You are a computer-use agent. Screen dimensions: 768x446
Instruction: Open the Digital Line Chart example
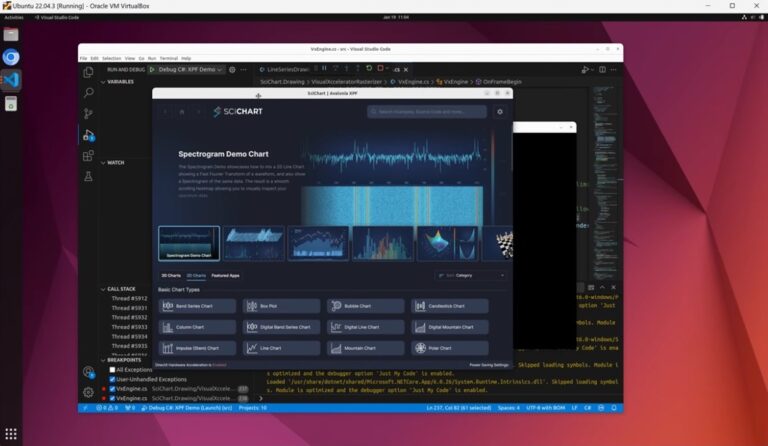point(365,327)
